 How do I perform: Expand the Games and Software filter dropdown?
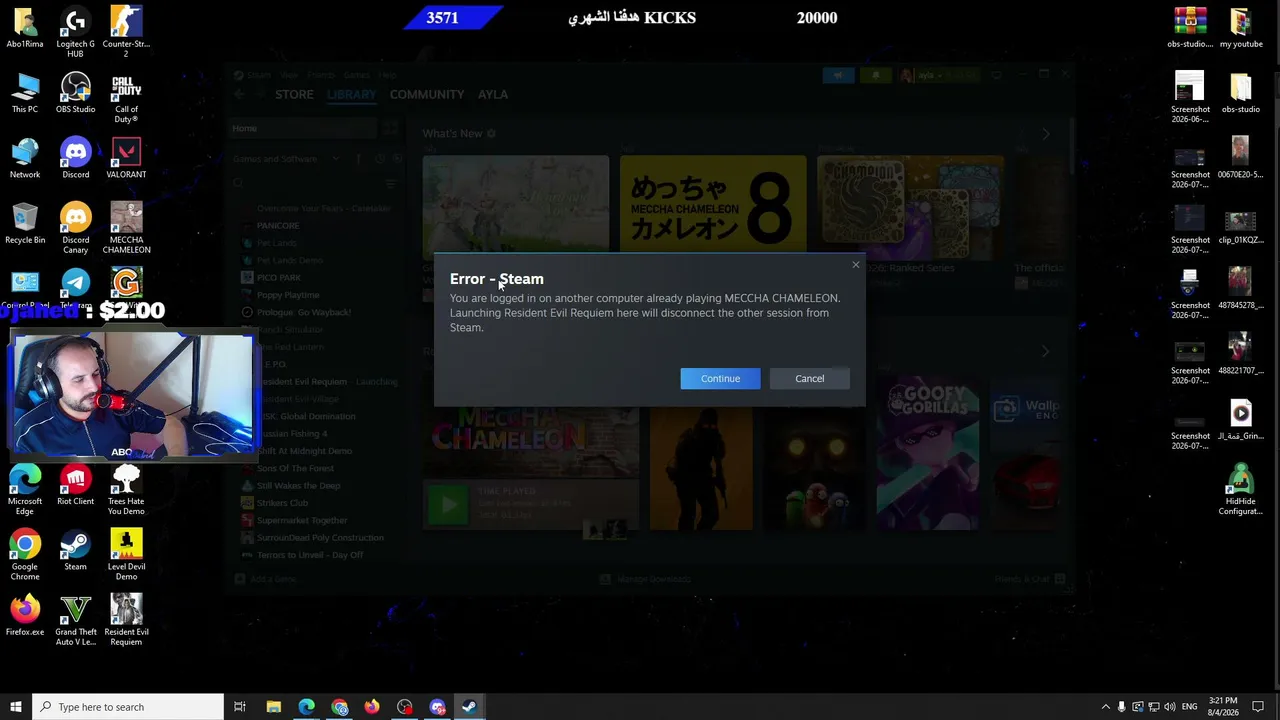[336, 159]
